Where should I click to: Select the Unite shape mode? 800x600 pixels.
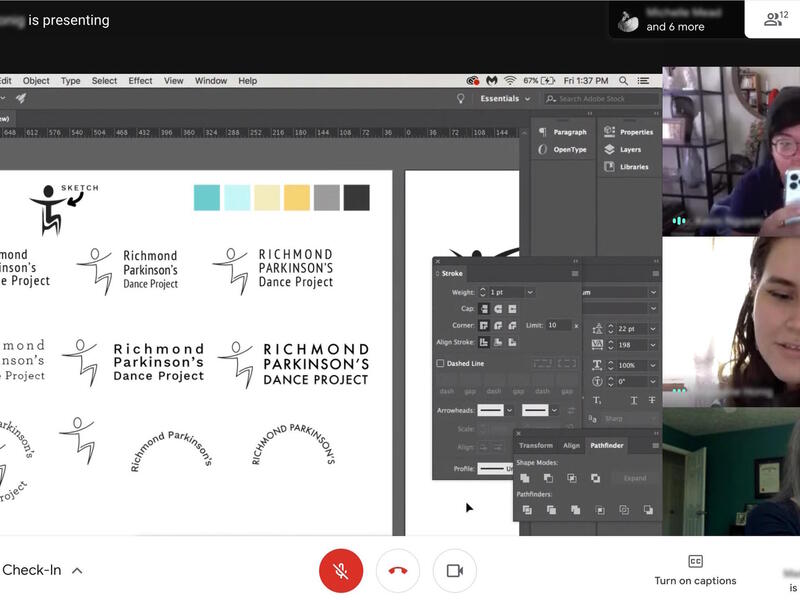(525, 477)
